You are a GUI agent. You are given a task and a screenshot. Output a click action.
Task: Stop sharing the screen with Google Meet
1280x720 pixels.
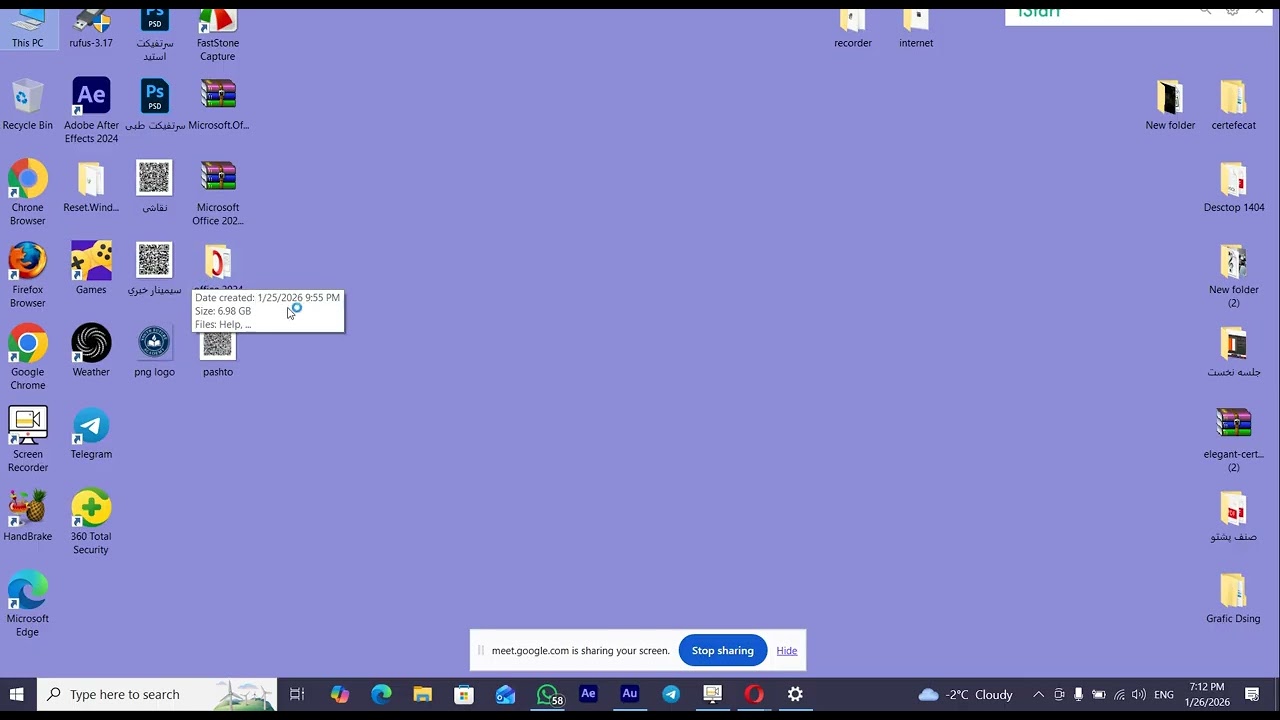[x=723, y=651]
